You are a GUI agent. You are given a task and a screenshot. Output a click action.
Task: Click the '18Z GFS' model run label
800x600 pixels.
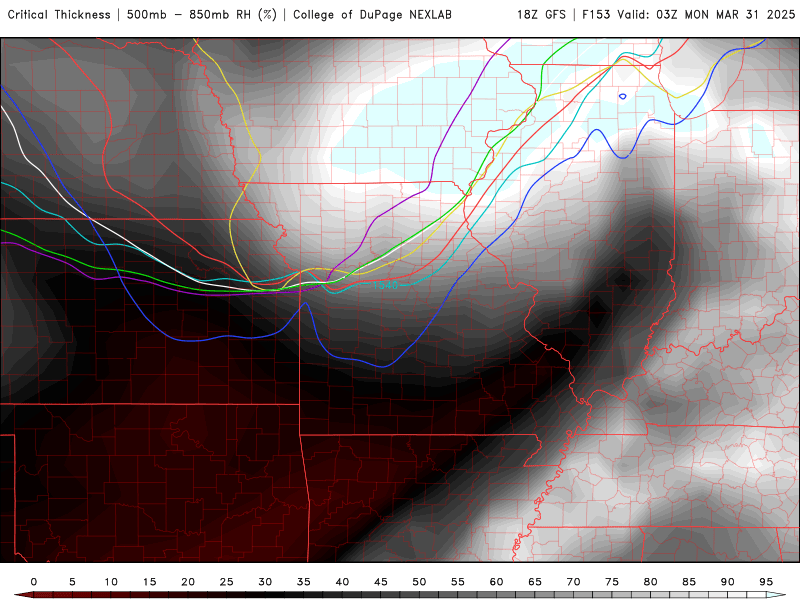pyautogui.click(x=541, y=15)
